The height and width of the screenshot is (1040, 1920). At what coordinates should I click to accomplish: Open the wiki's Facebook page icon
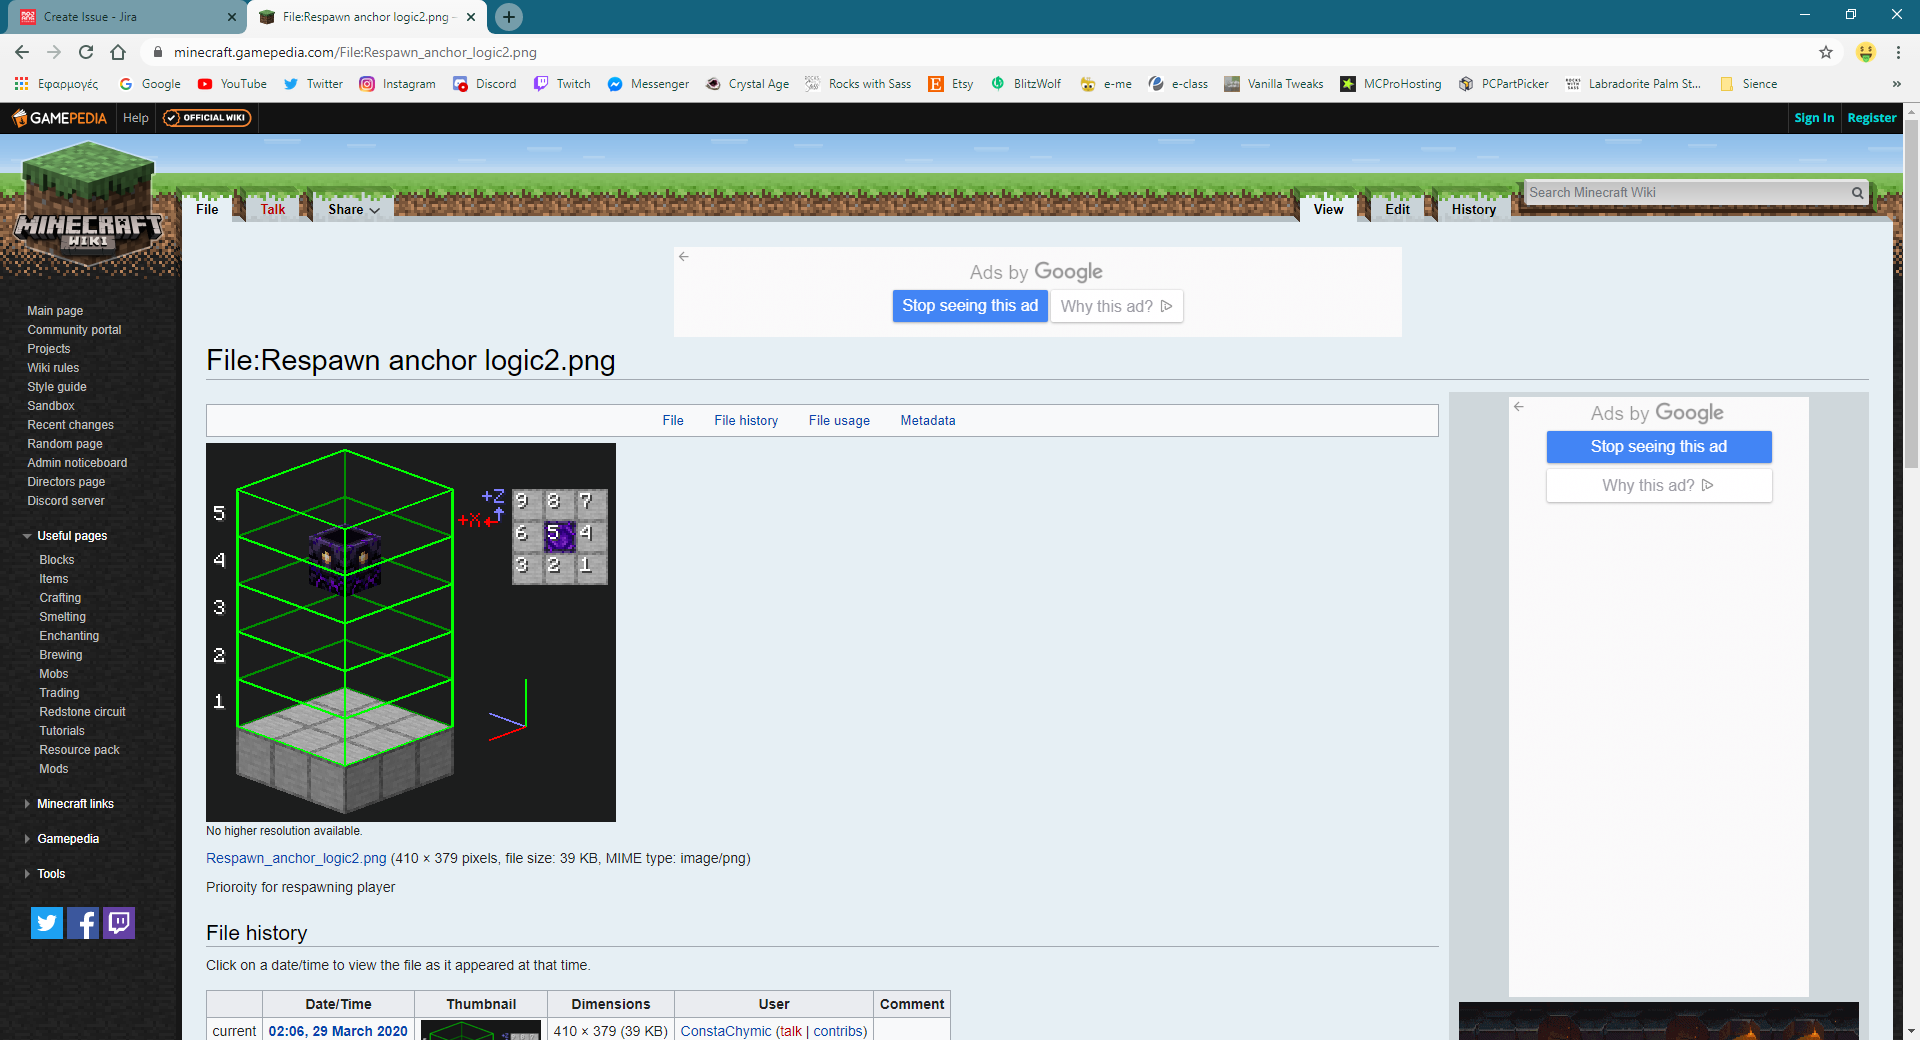tap(83, 923)
